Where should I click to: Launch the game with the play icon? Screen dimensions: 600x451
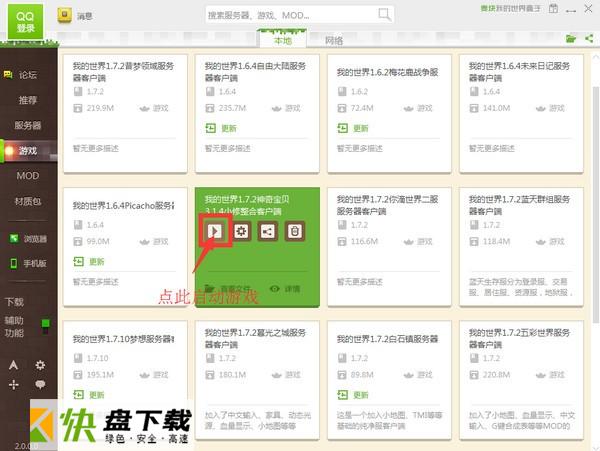[x=214, y=231]
